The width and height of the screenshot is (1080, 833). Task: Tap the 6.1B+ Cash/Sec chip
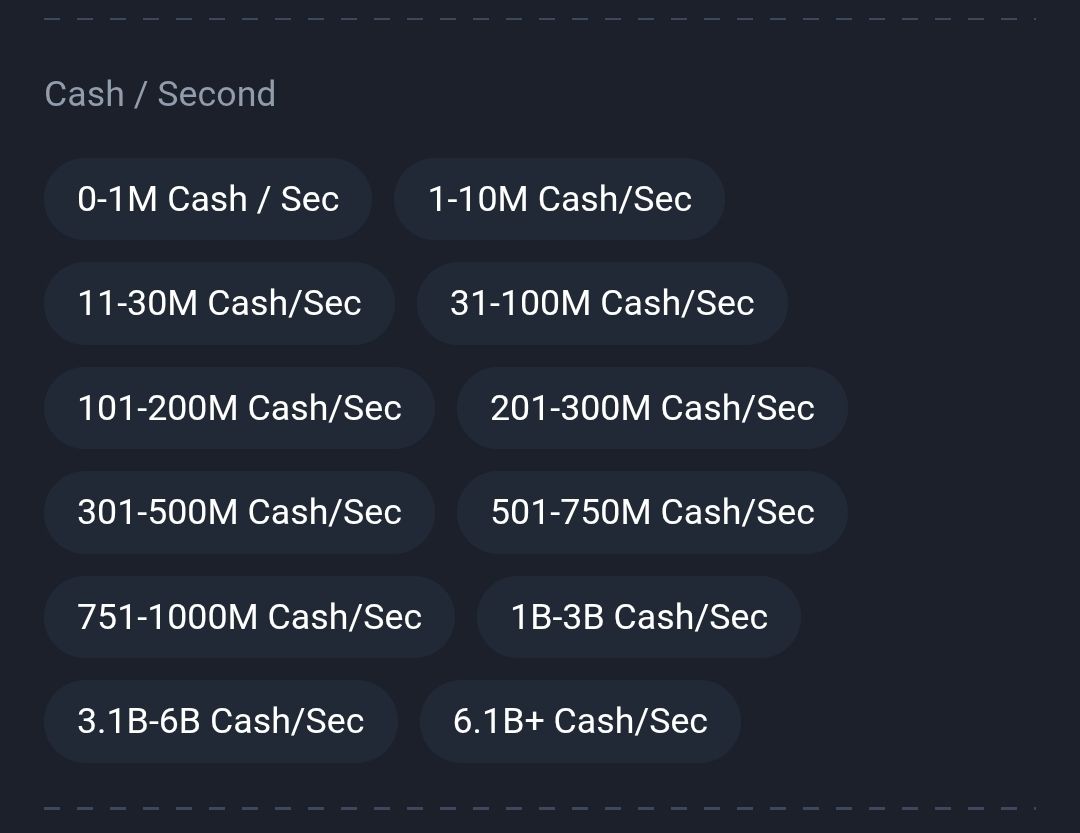pos(580,721)
